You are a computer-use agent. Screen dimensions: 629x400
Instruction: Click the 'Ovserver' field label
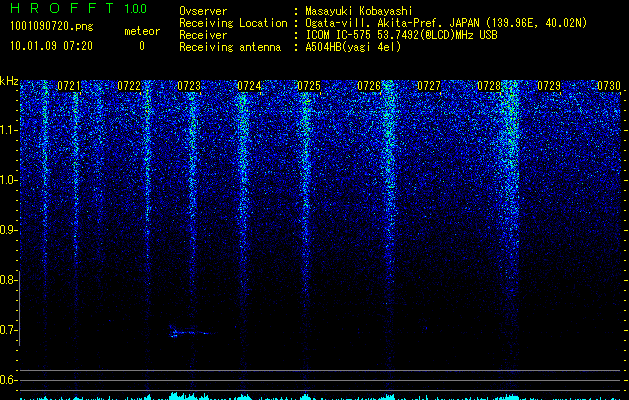(203, 11)
